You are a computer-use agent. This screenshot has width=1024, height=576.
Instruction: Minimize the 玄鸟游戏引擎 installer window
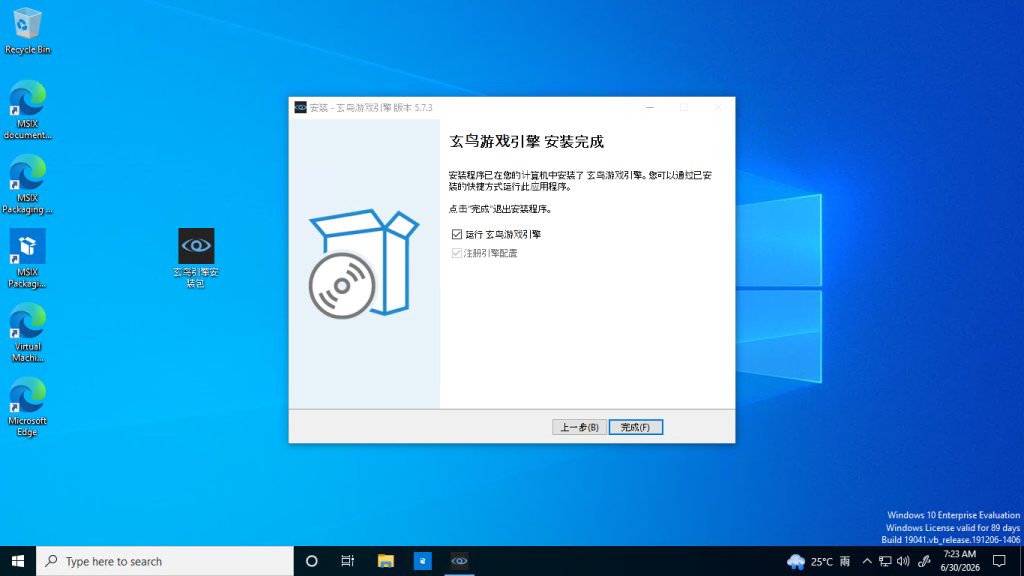(x=650, y=108)
